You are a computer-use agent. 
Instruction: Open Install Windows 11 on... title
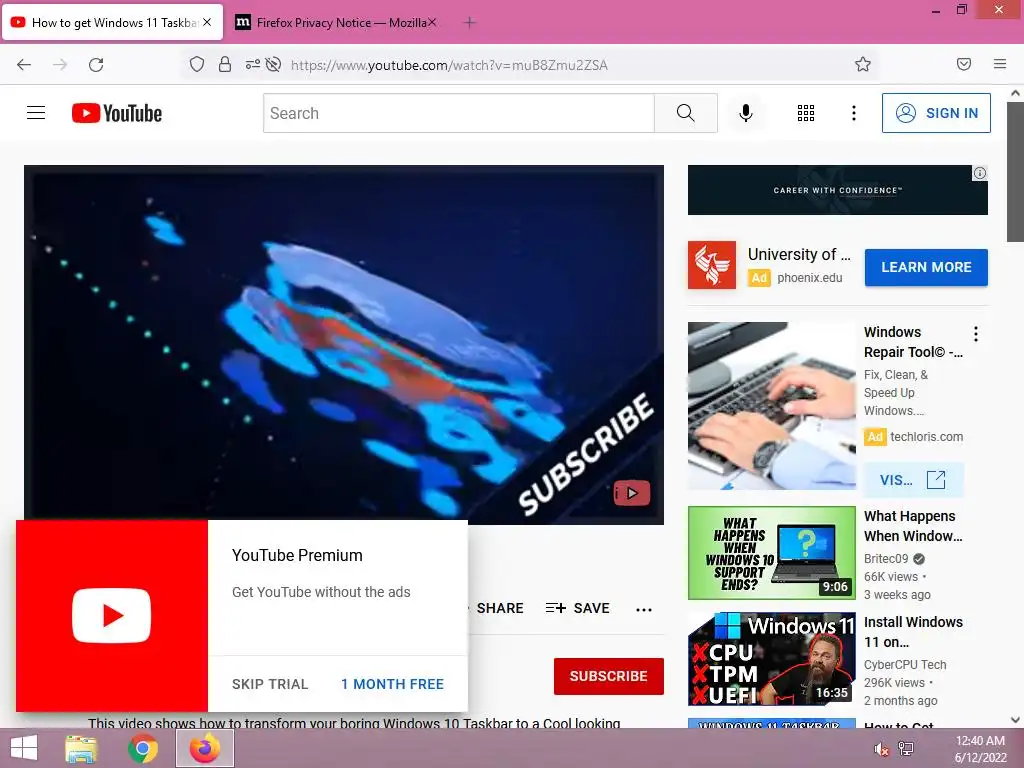[x=913, y=632]
